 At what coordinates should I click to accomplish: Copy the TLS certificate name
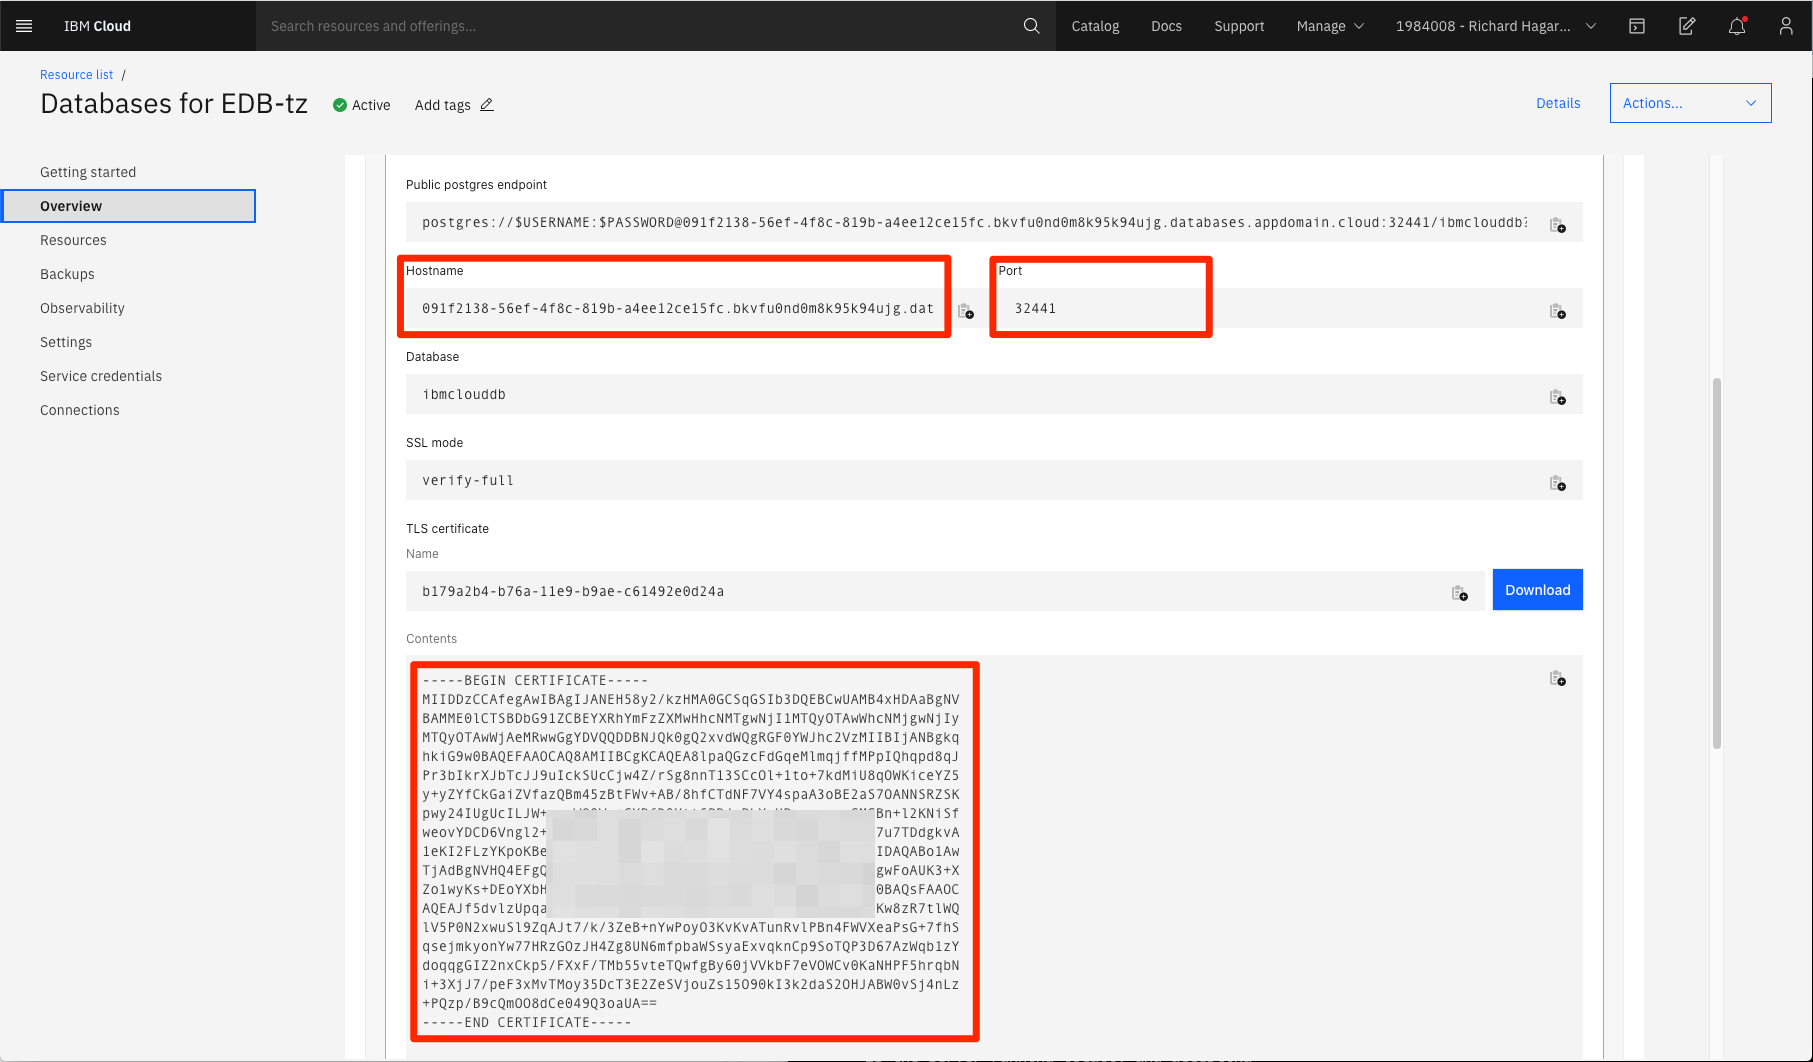[x=1460, y=593]
